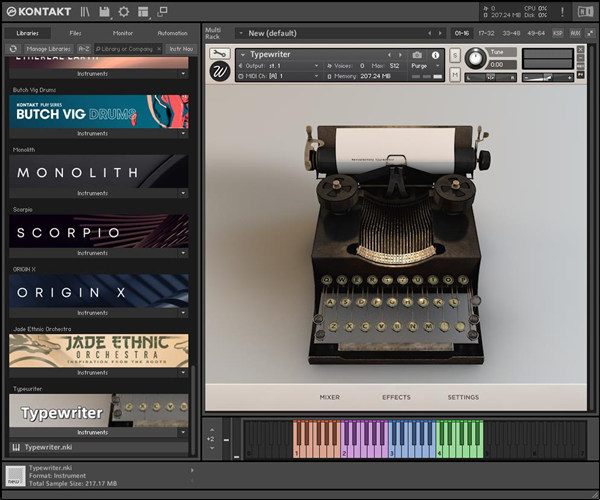Open Monolith Instruments dropdown arrow
Viewport: 600px width, 500px height.
pyautogui.click(x=183, y=193)
